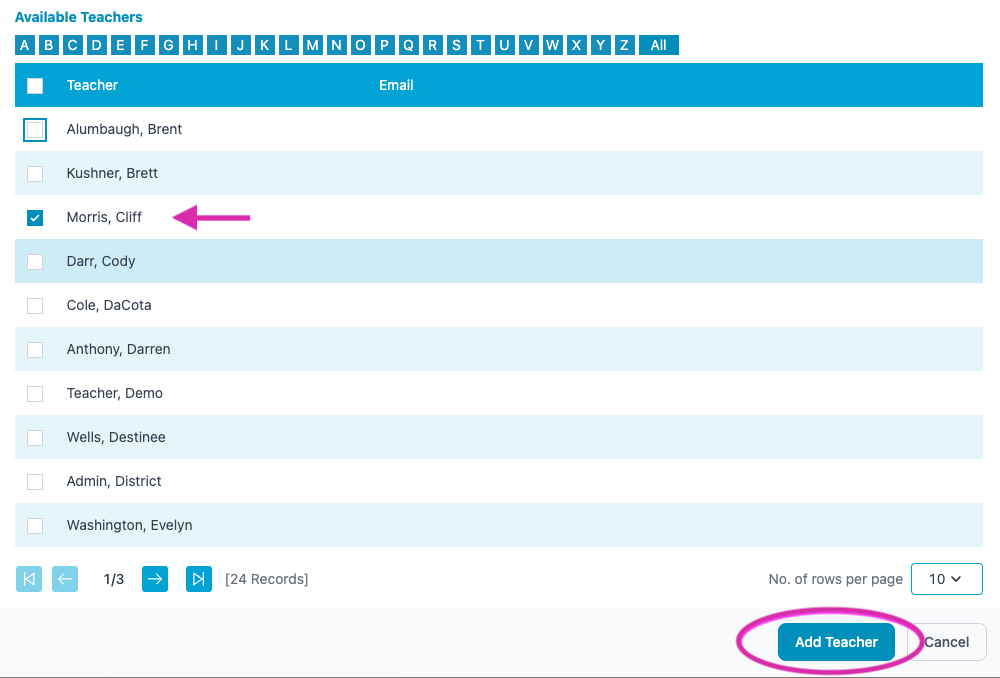Screen dimensions: 1000x678
Task: Go to the previous page of teachers
Action: coord(65,579)
